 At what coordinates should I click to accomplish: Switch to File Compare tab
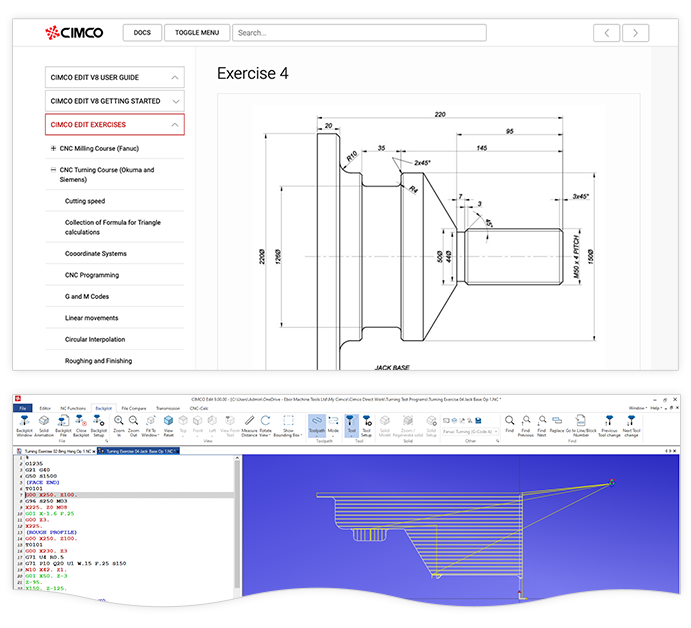pyautogui.click(x=134, y=408)
